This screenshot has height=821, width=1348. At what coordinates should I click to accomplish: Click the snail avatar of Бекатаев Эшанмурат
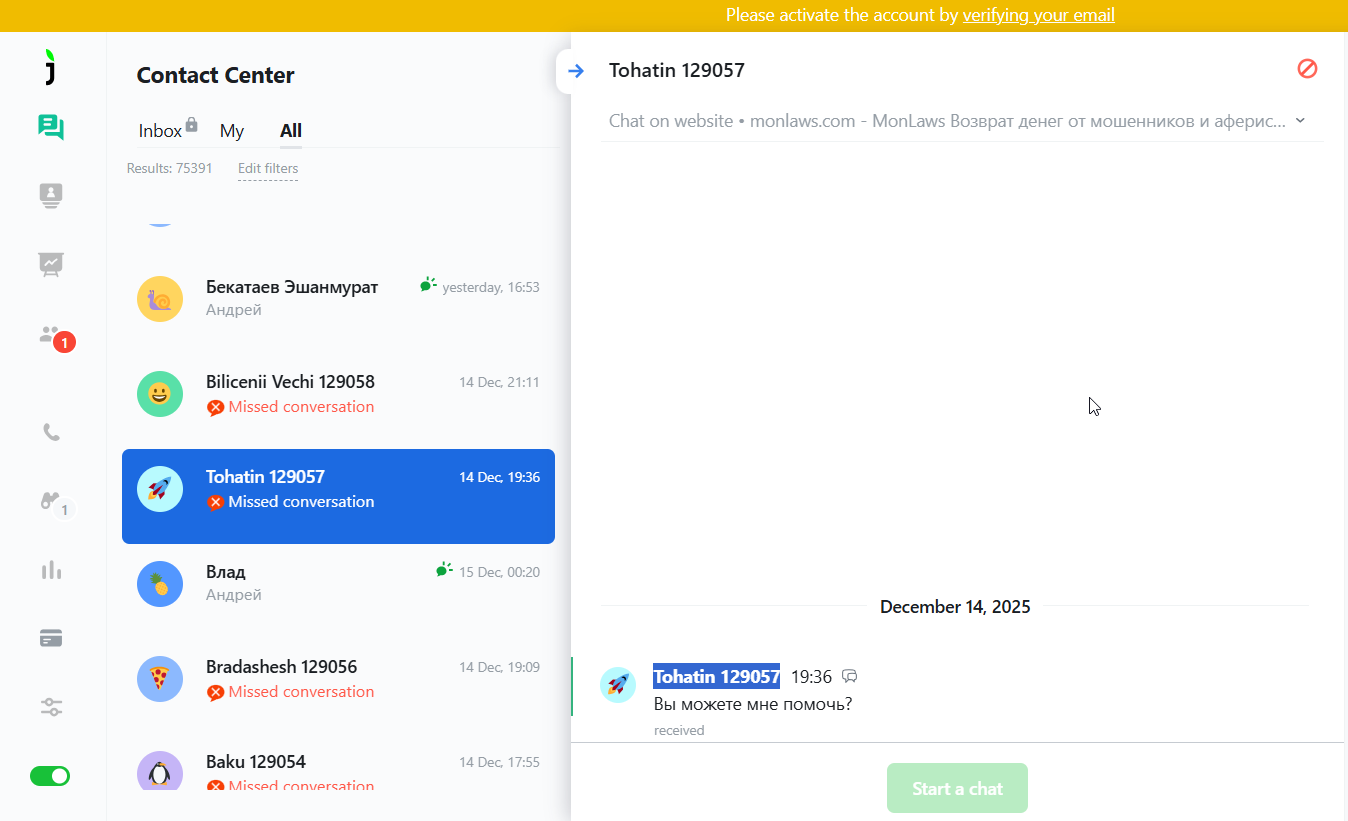160,299
